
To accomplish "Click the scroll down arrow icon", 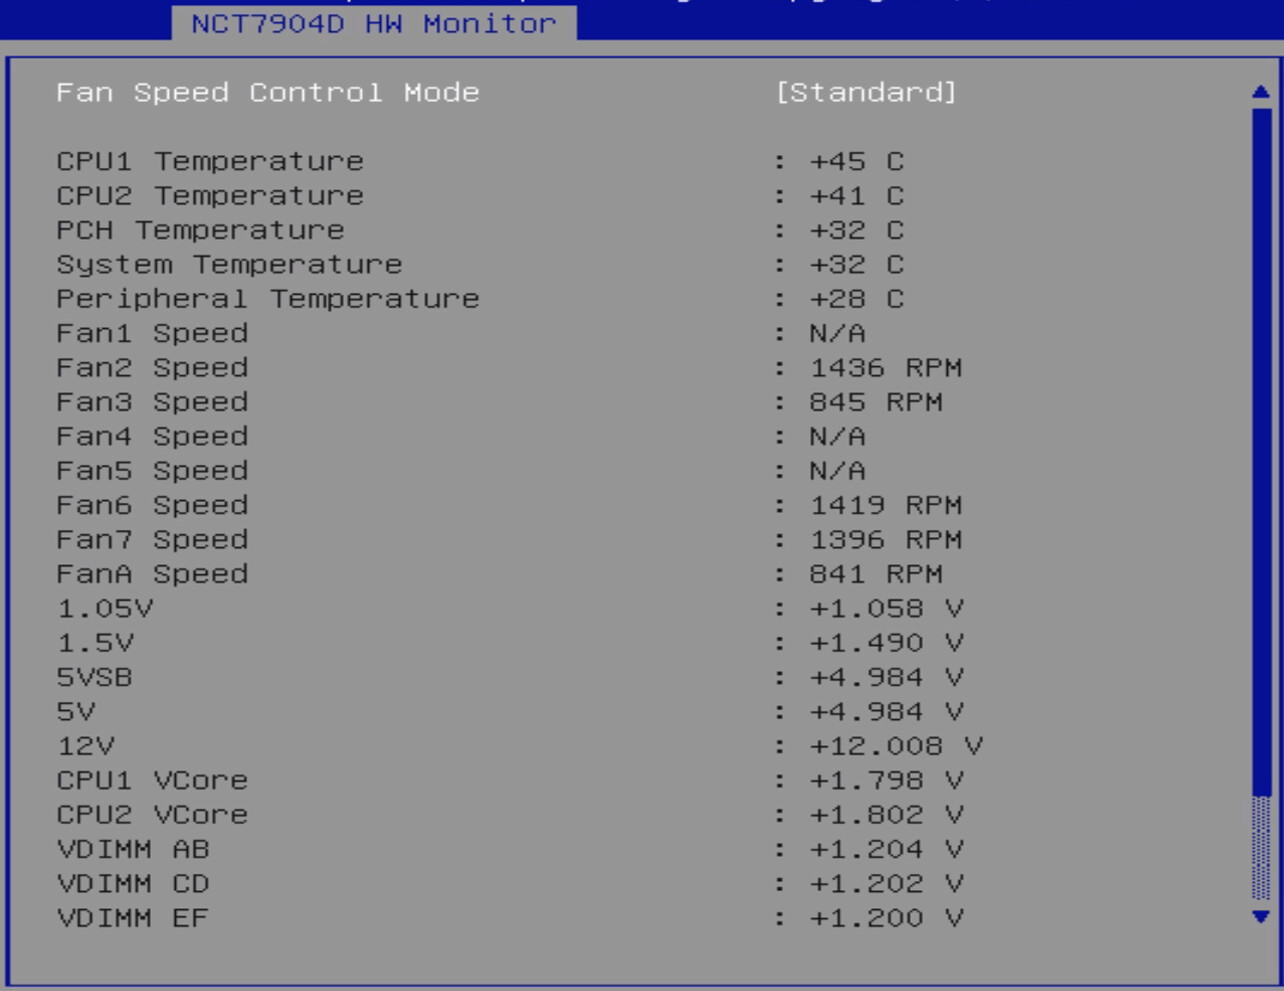I will pos(1260,916).
